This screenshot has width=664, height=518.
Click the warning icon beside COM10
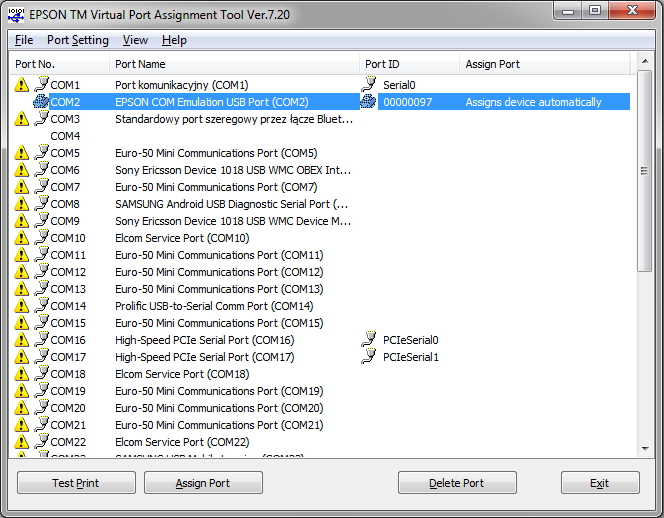pos(21,238)
